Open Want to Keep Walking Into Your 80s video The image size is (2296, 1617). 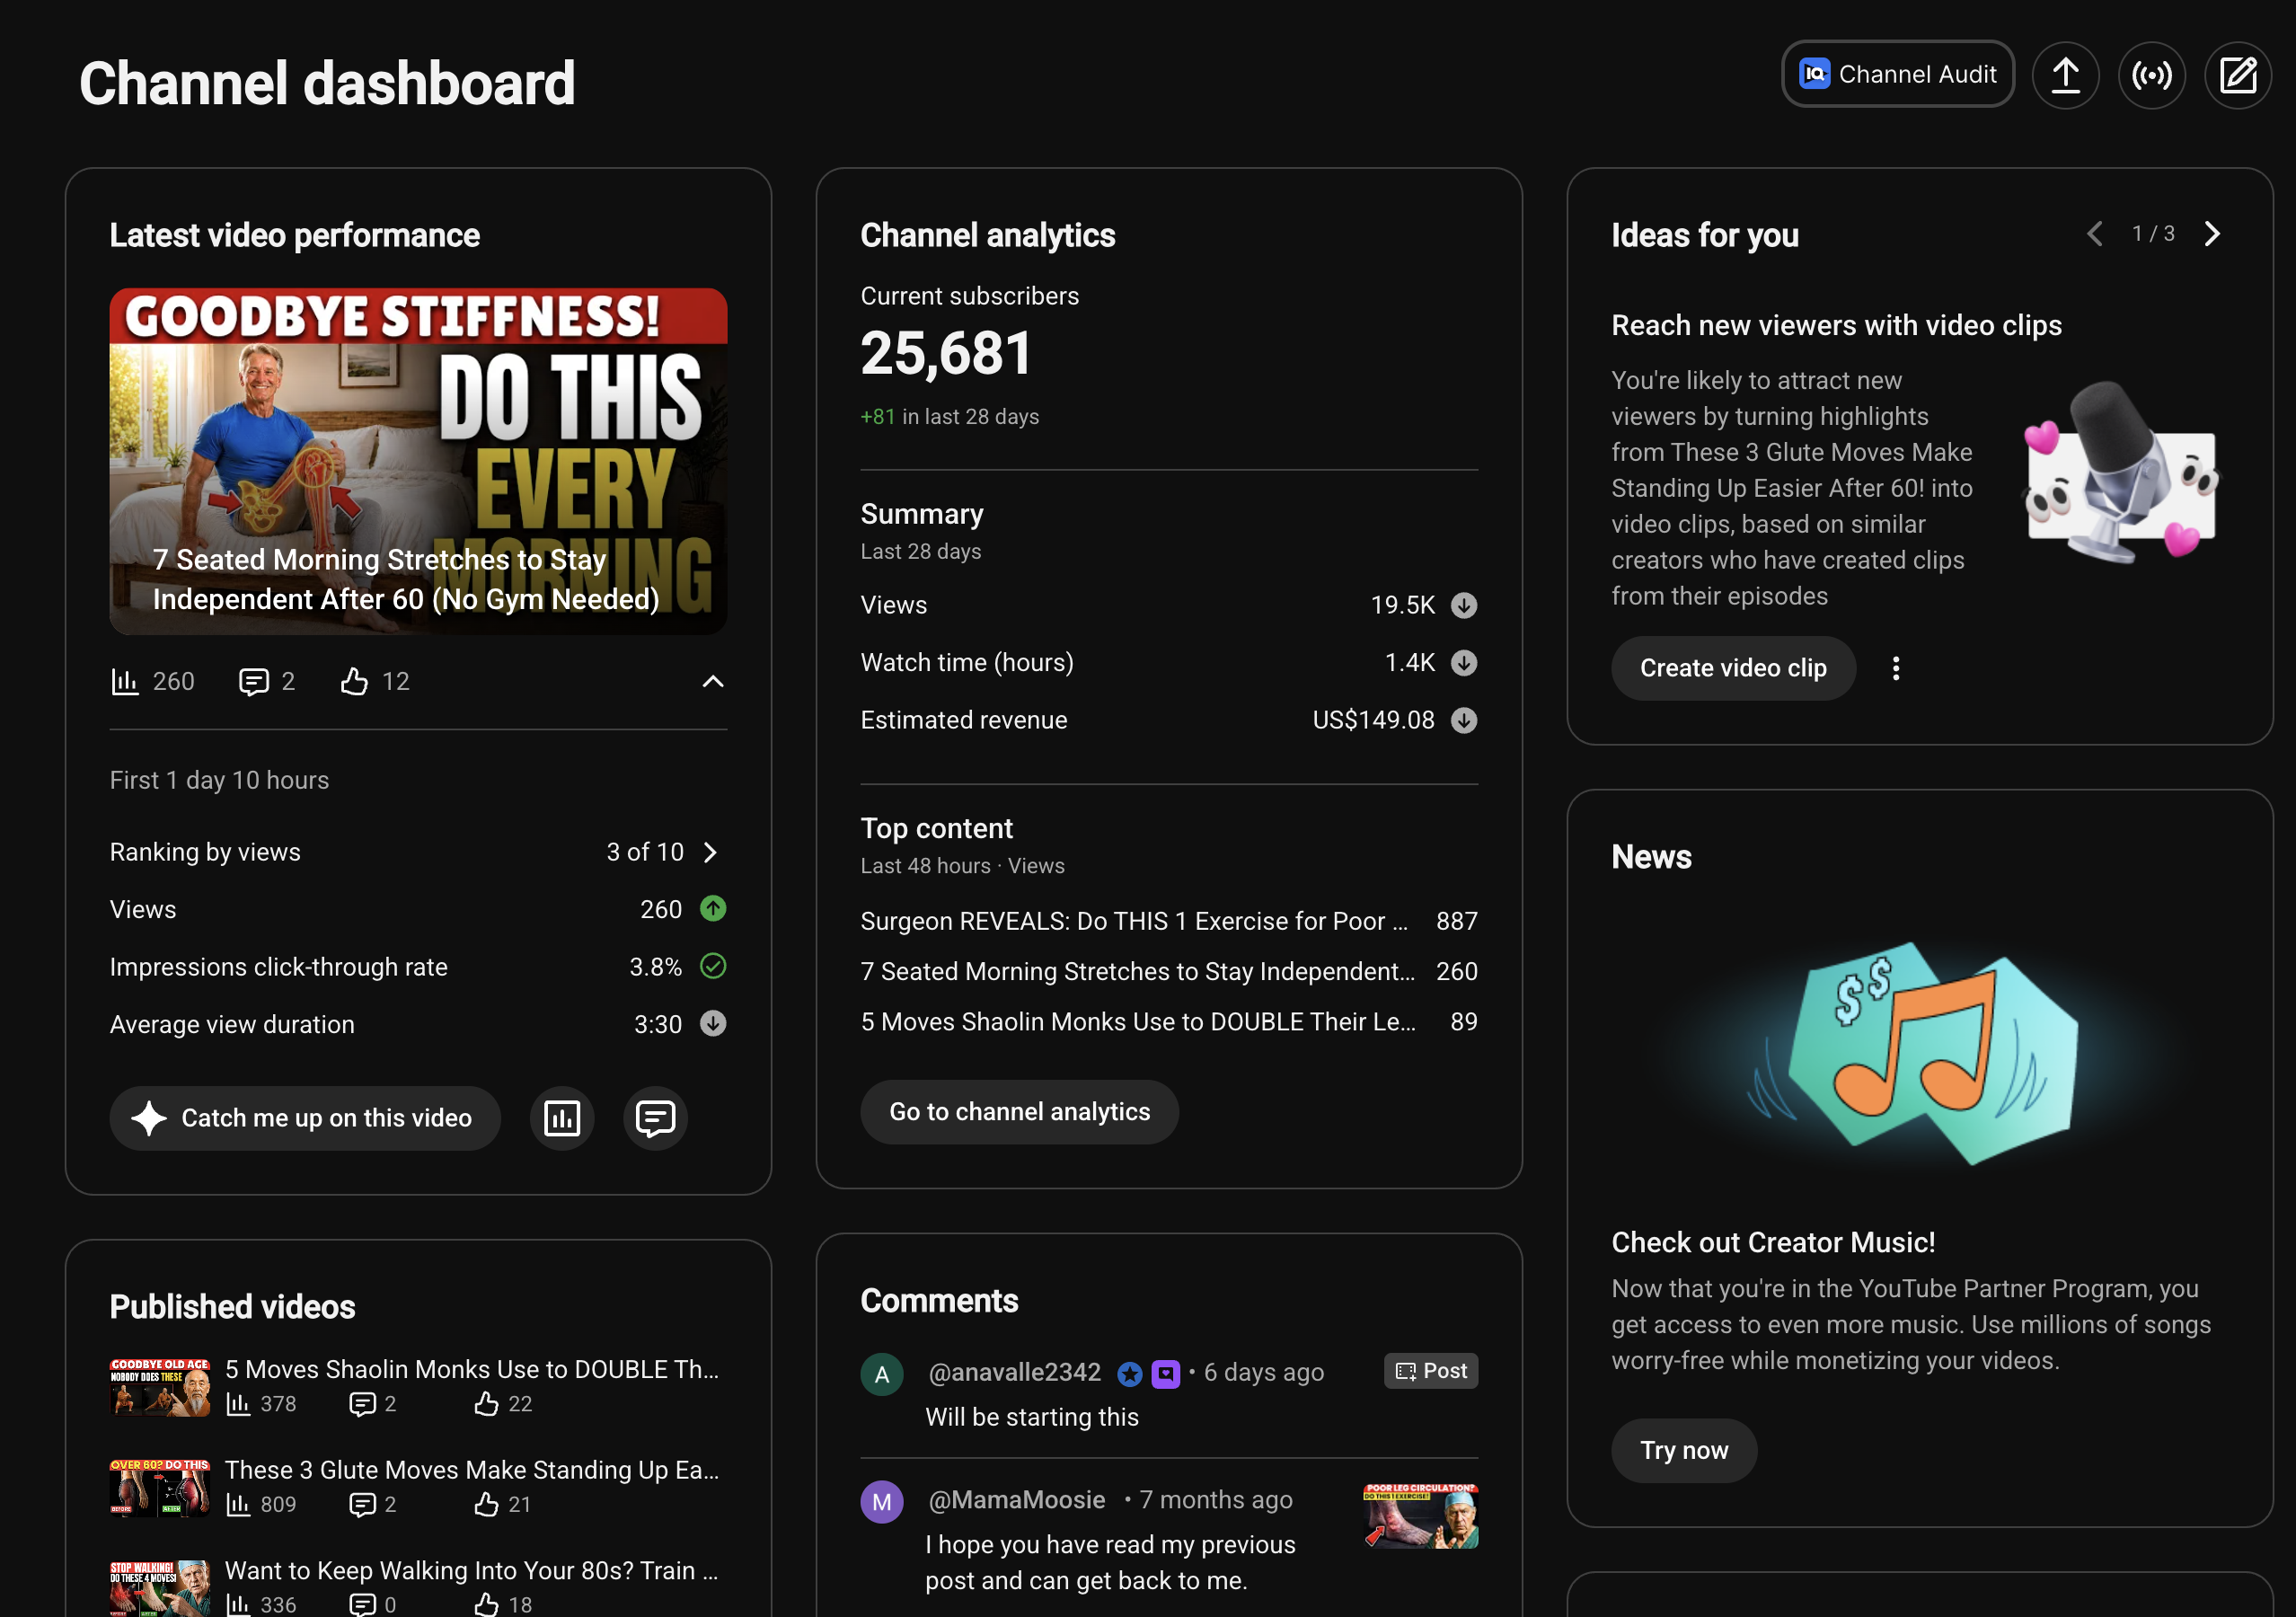[x=472, y=1570]
